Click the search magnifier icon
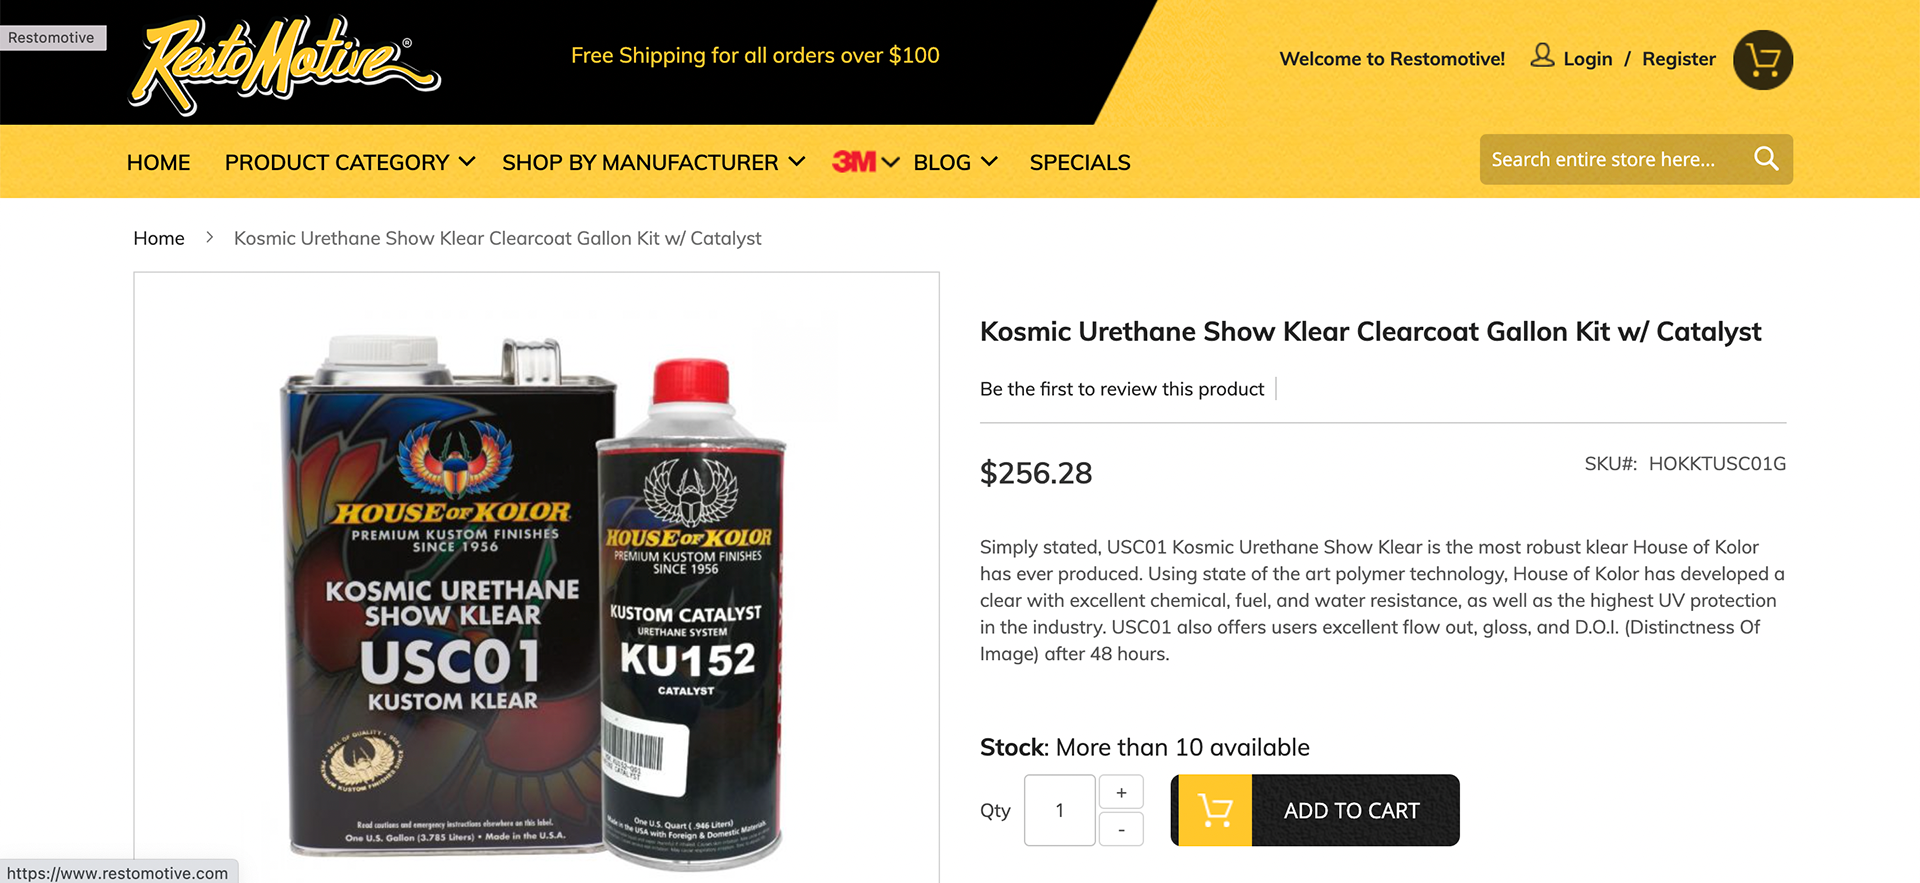 click(x=1766, y=159)
